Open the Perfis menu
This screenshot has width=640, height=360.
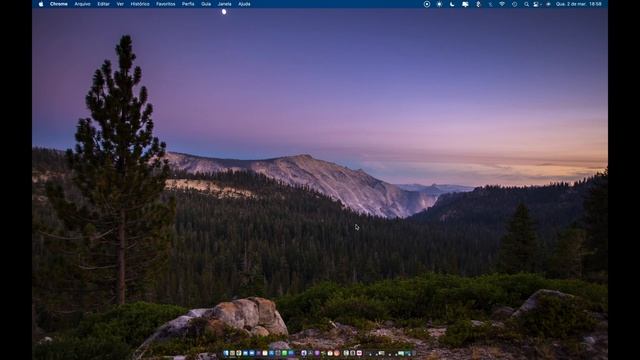click(188, 4)
